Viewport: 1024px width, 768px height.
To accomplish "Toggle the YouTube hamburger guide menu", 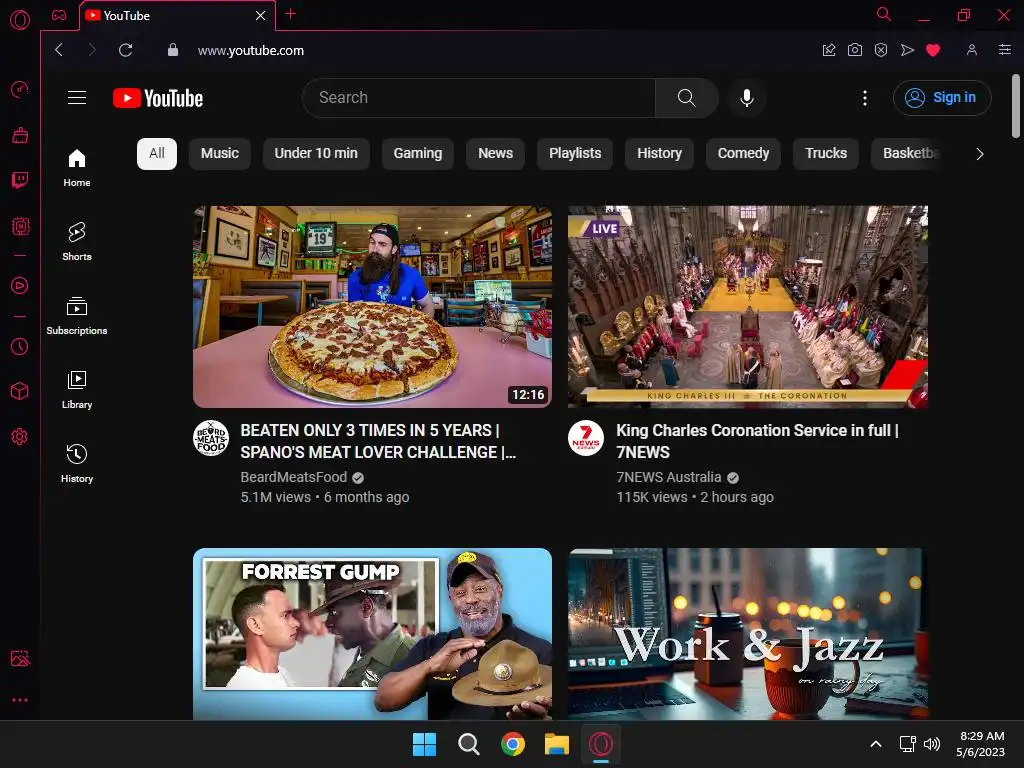I will (77, 98).
